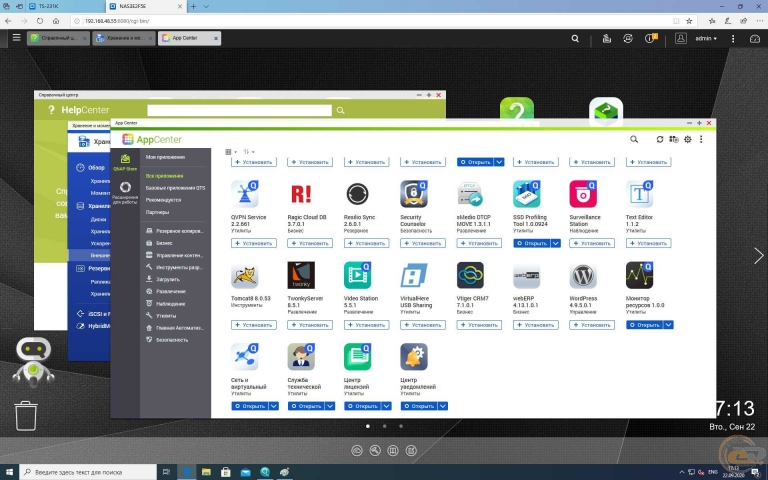Click Установить under Tomcat8
This screenshot has height=480, width=768.
coord(254,325)
